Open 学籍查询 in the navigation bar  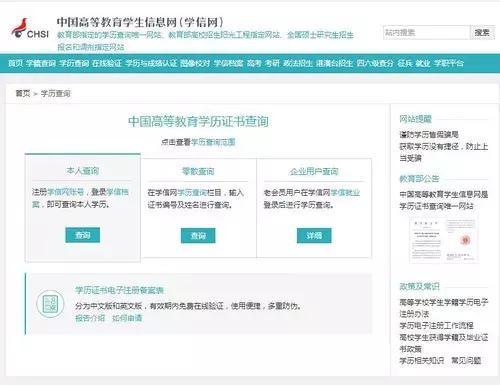(41, 63)
